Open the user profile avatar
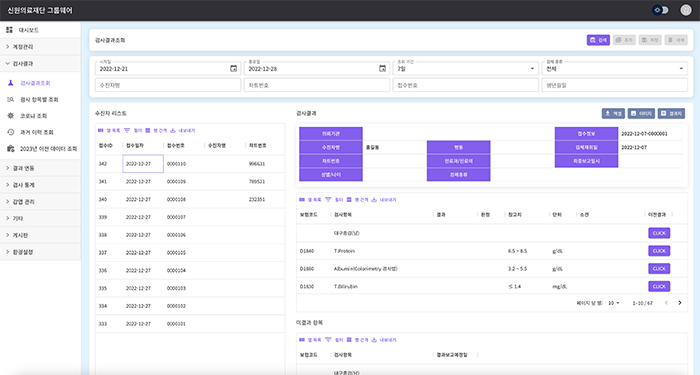The width and height of the screenshot is (700, 375). 686,10
